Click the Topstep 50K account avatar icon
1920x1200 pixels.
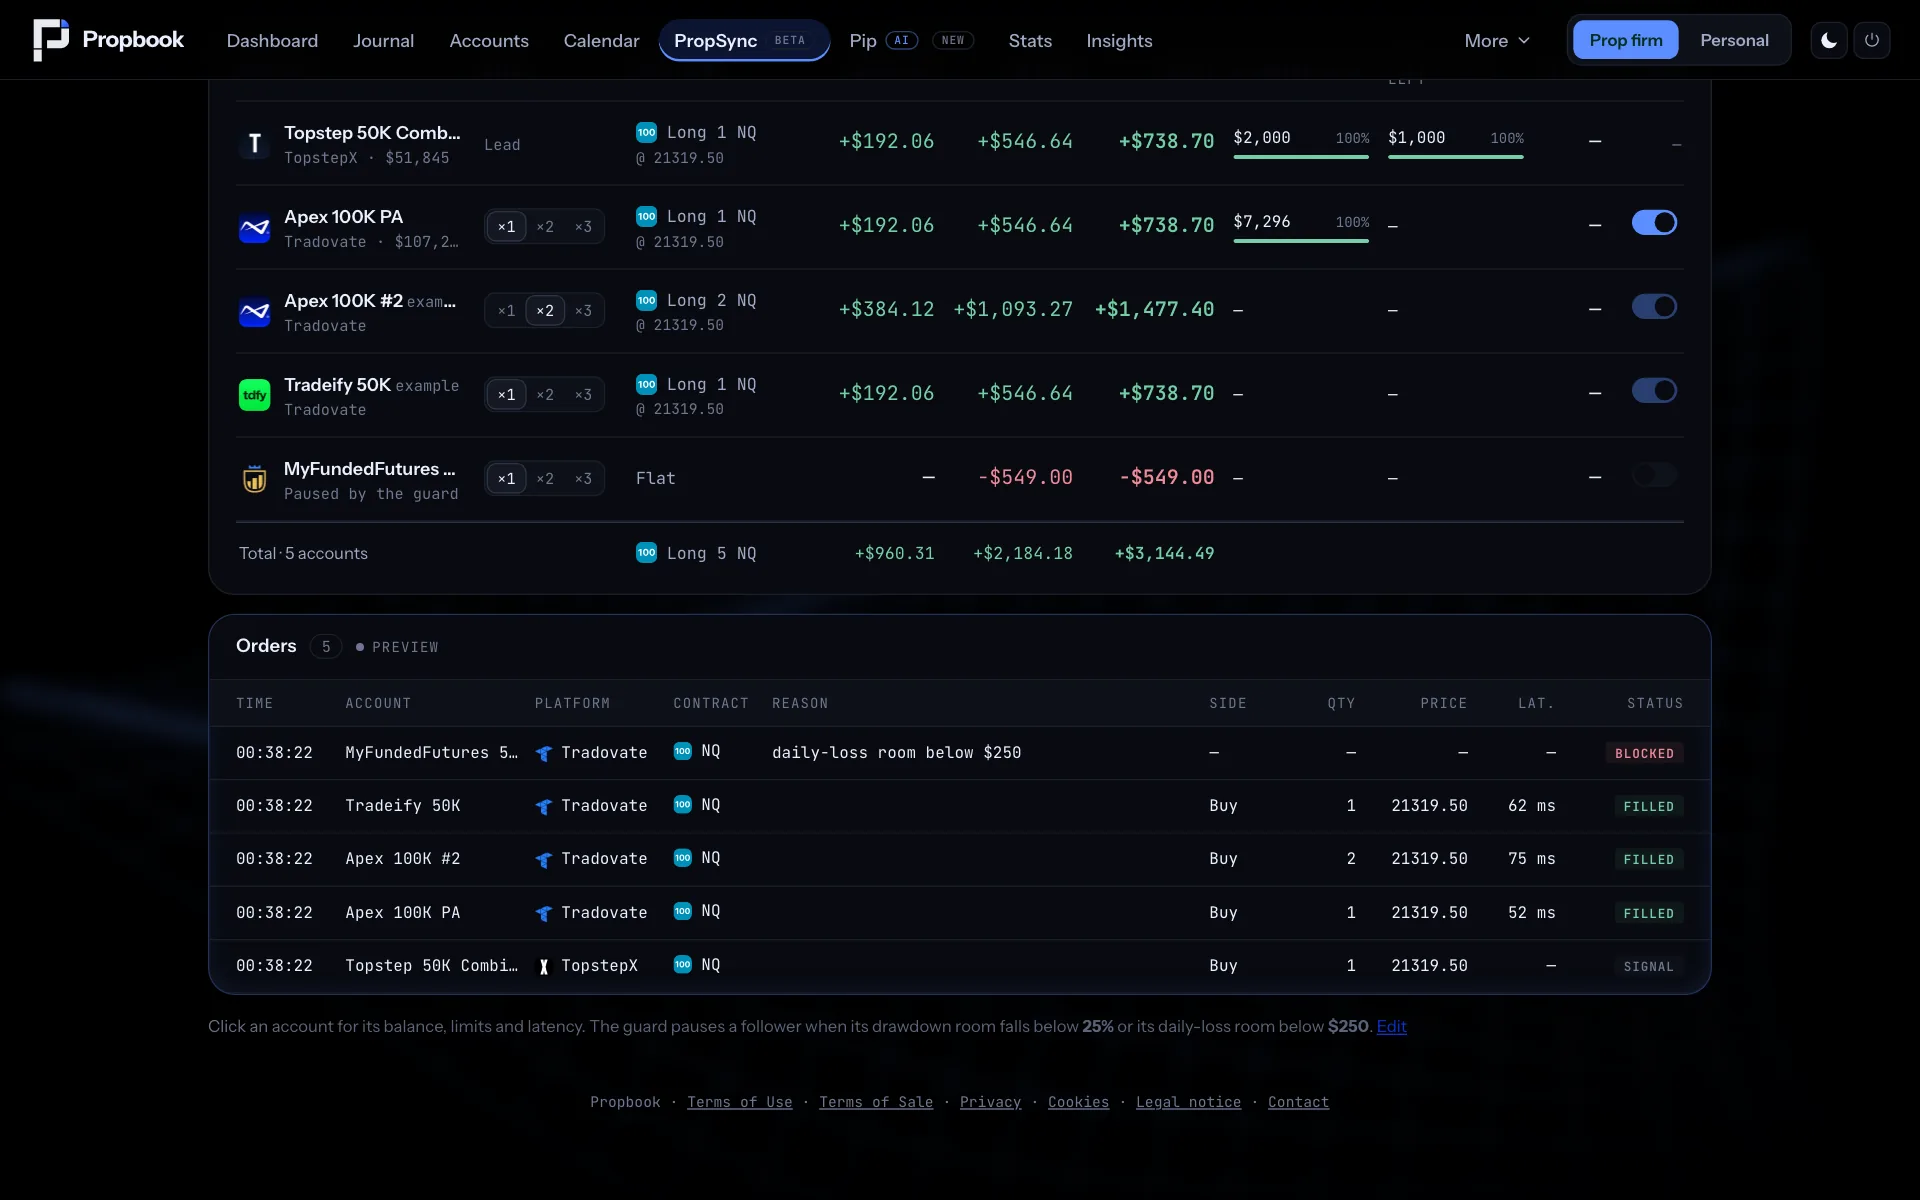click(255, 144)
